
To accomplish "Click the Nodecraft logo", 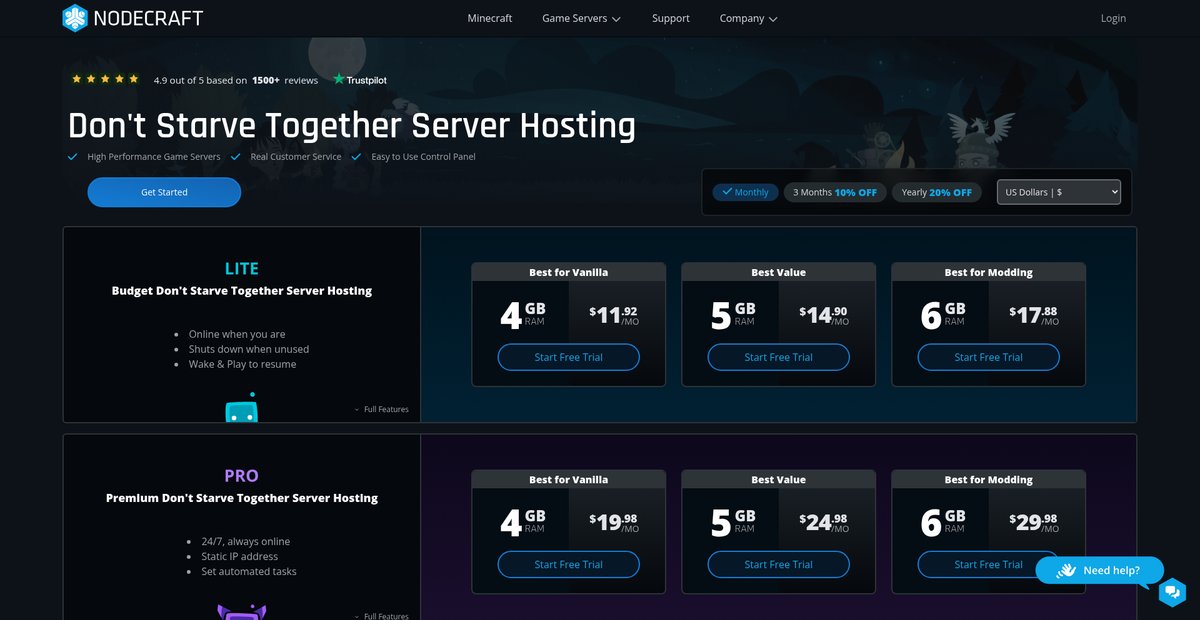I will pyautogui.click(x=132, y=18).
